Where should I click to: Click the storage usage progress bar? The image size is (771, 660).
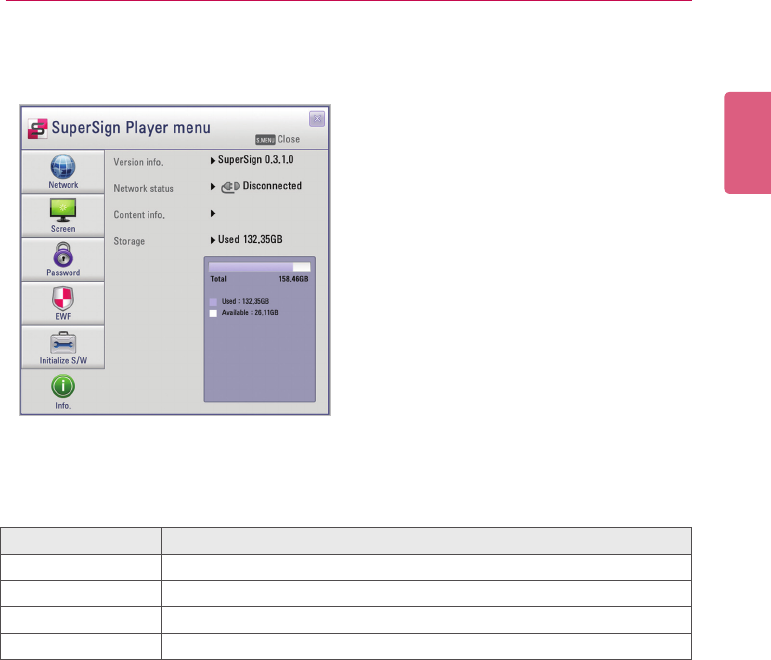point(260,267)
